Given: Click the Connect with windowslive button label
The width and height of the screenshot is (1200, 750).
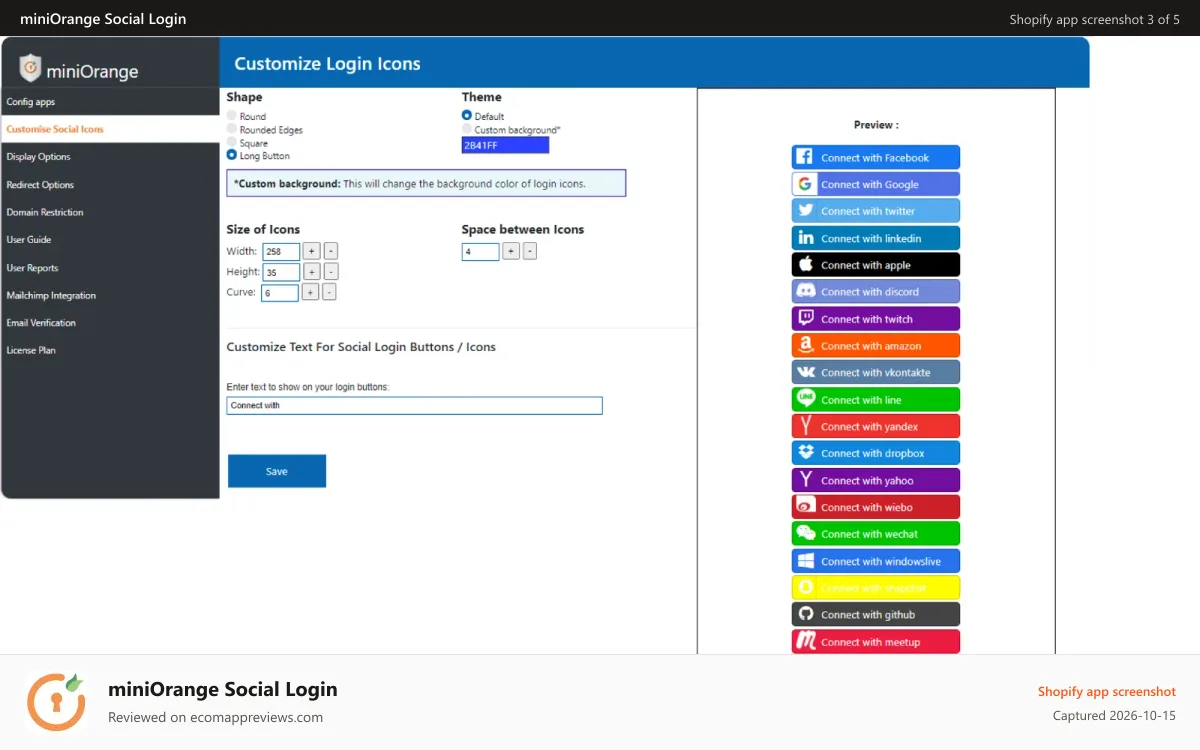Looking at the screenshot, I should [881, 562].
